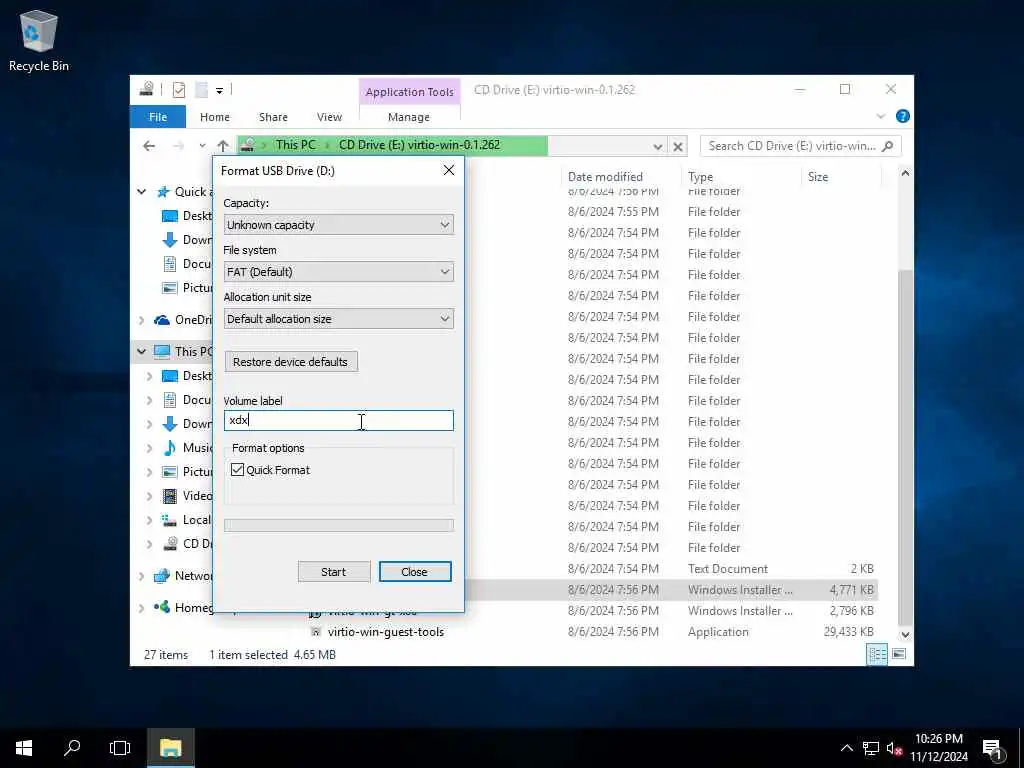Select the OneDrive cloud icon
Viewport: 1024px width, 768px height.
[x=161, y=320]
